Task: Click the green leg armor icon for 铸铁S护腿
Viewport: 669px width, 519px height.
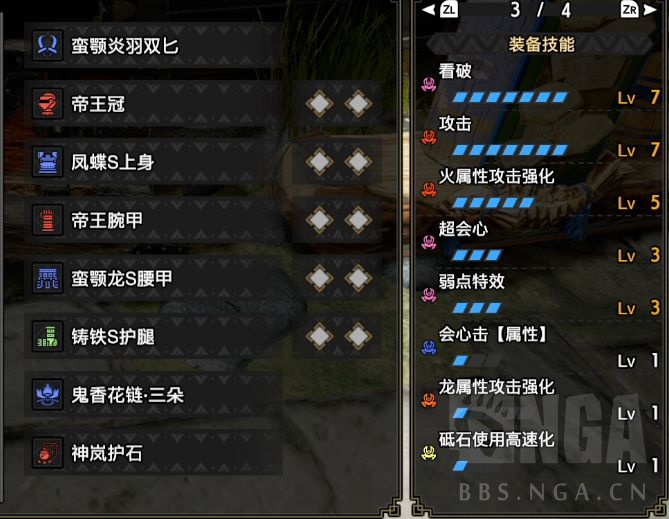Action: pyautogui.click(x=47, y=337)
